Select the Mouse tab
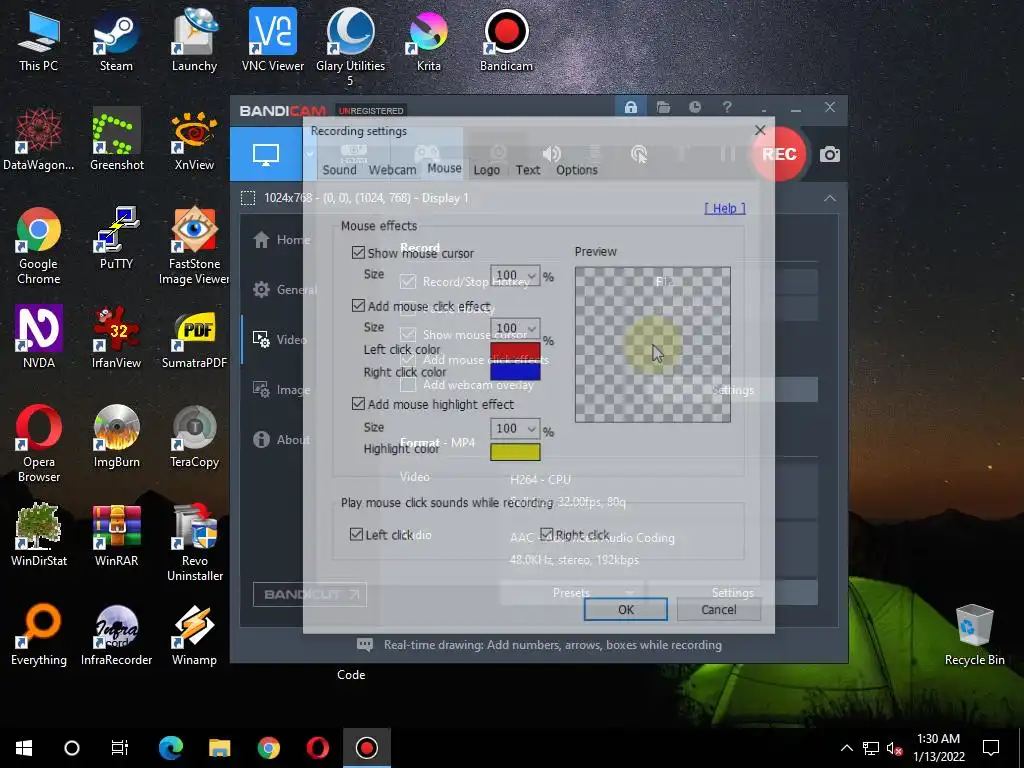The height and width of the screenshot is (768, 1024). [x=445, y=168]
